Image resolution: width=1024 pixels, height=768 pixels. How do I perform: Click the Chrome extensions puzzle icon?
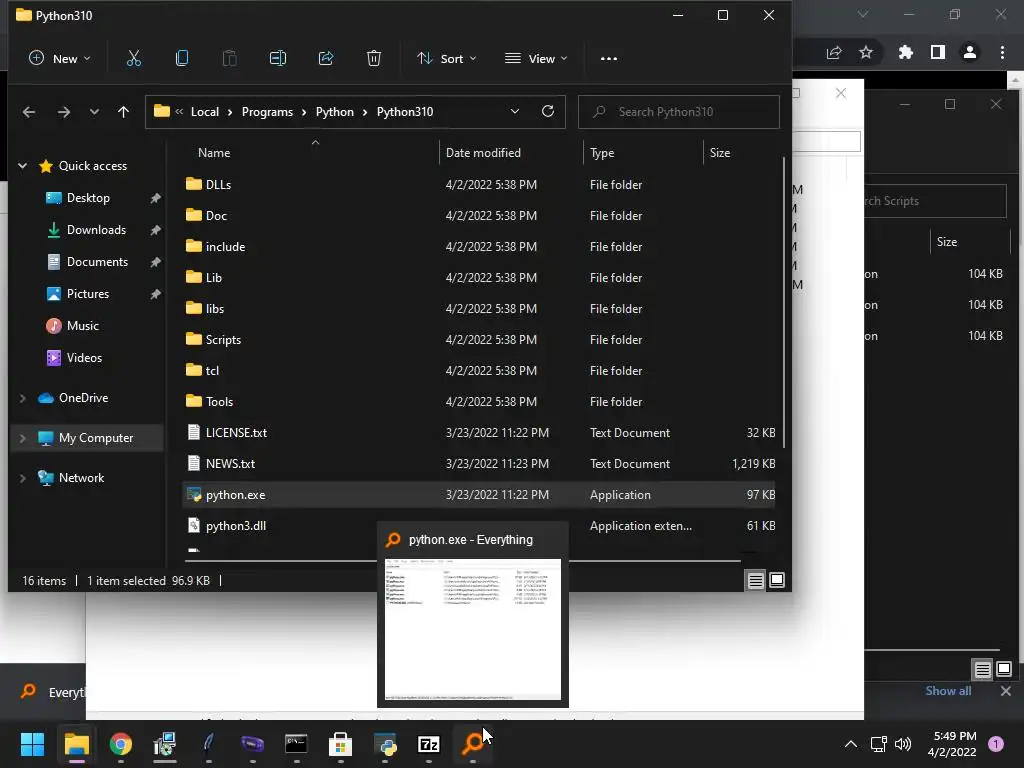905,52
